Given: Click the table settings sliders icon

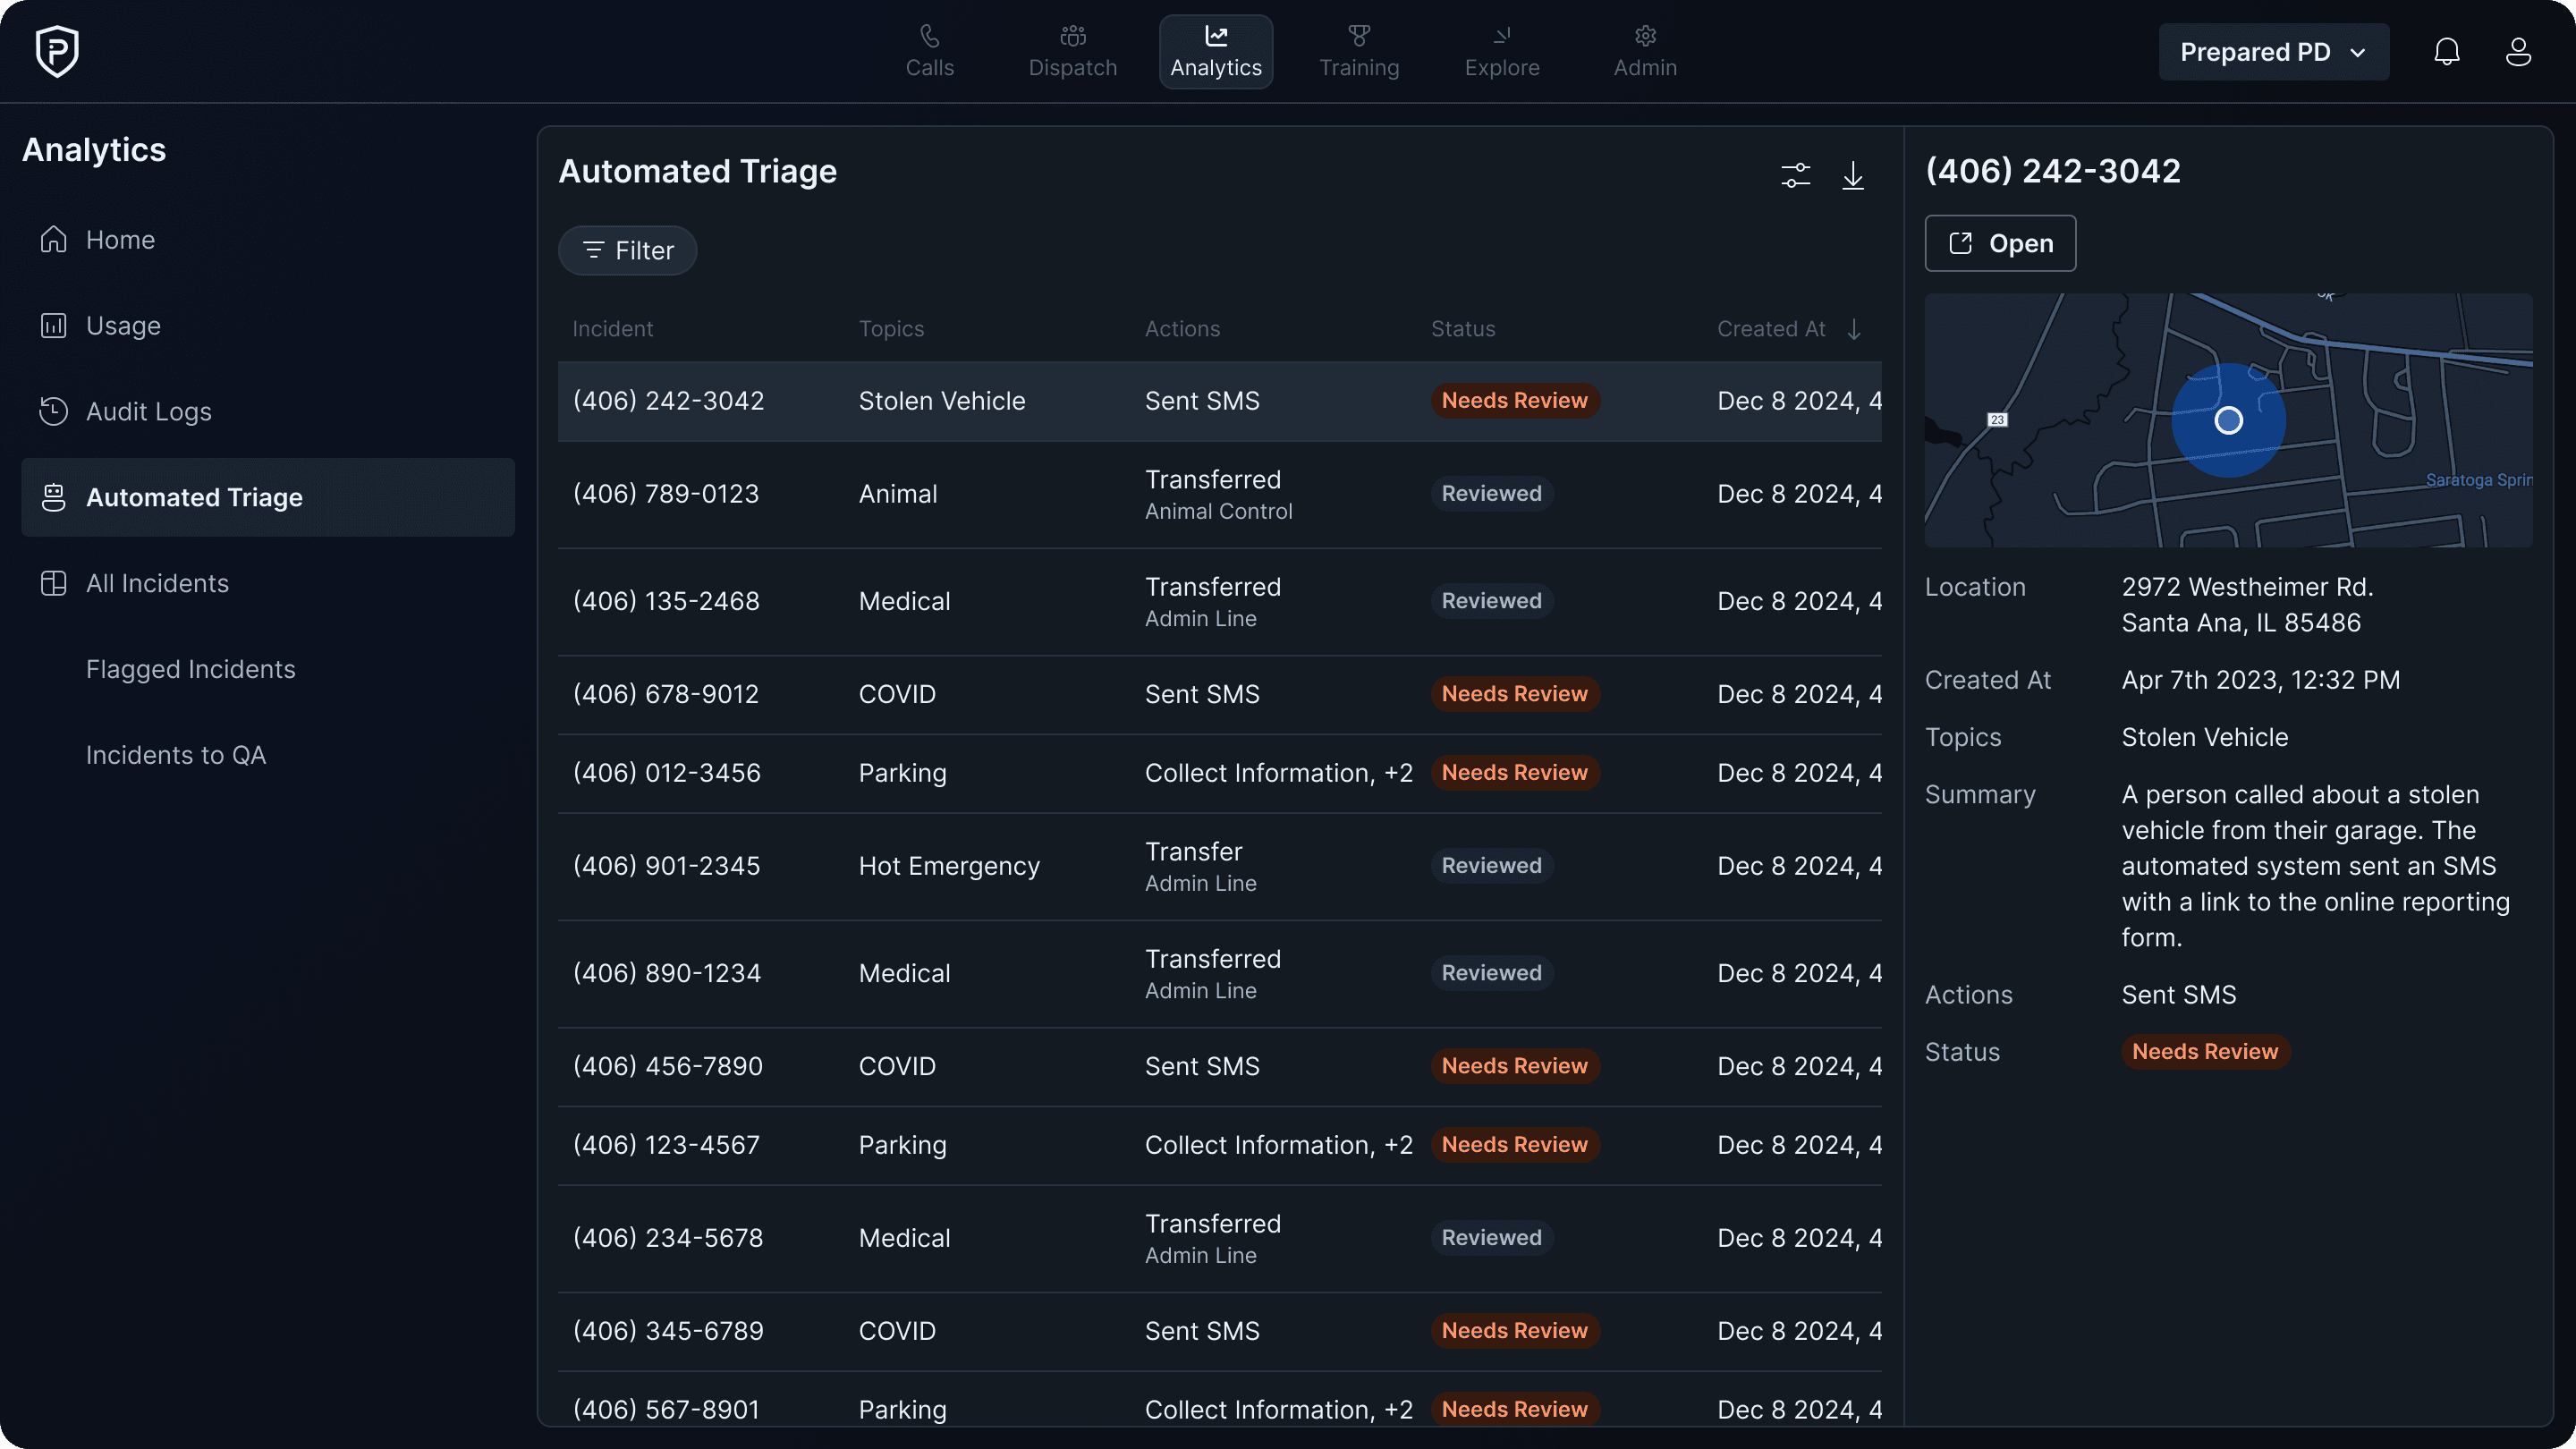Looking at the screenshot, I should tap(1795, 176).
